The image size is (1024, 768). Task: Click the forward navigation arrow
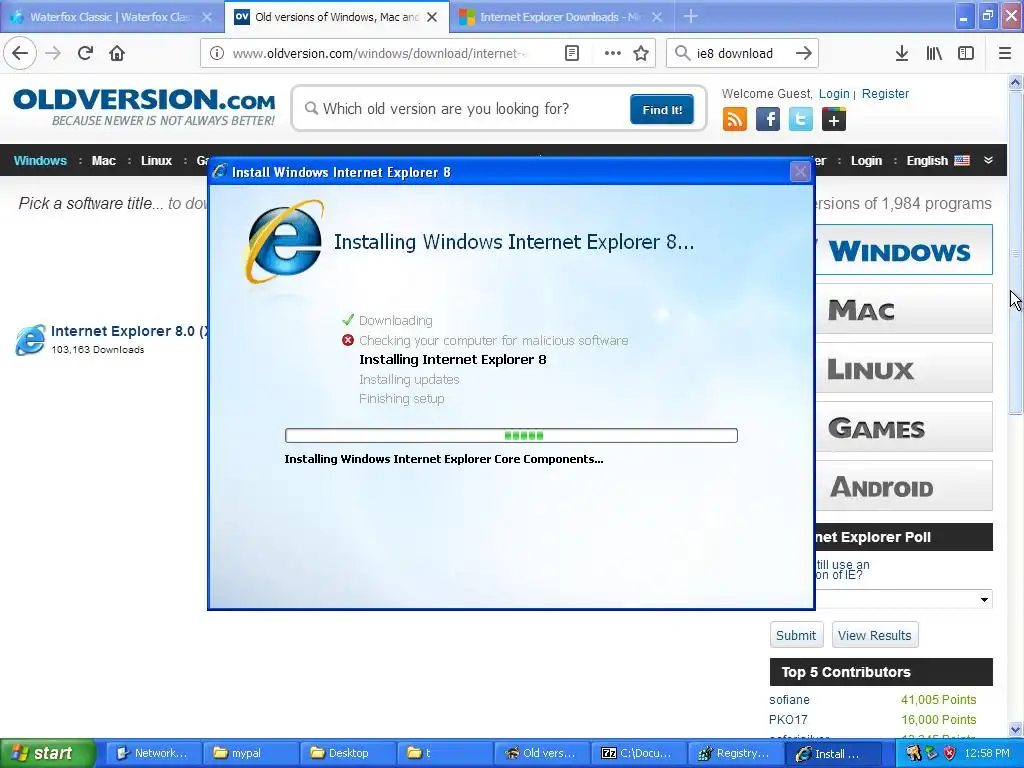click(x=53, y=53)
